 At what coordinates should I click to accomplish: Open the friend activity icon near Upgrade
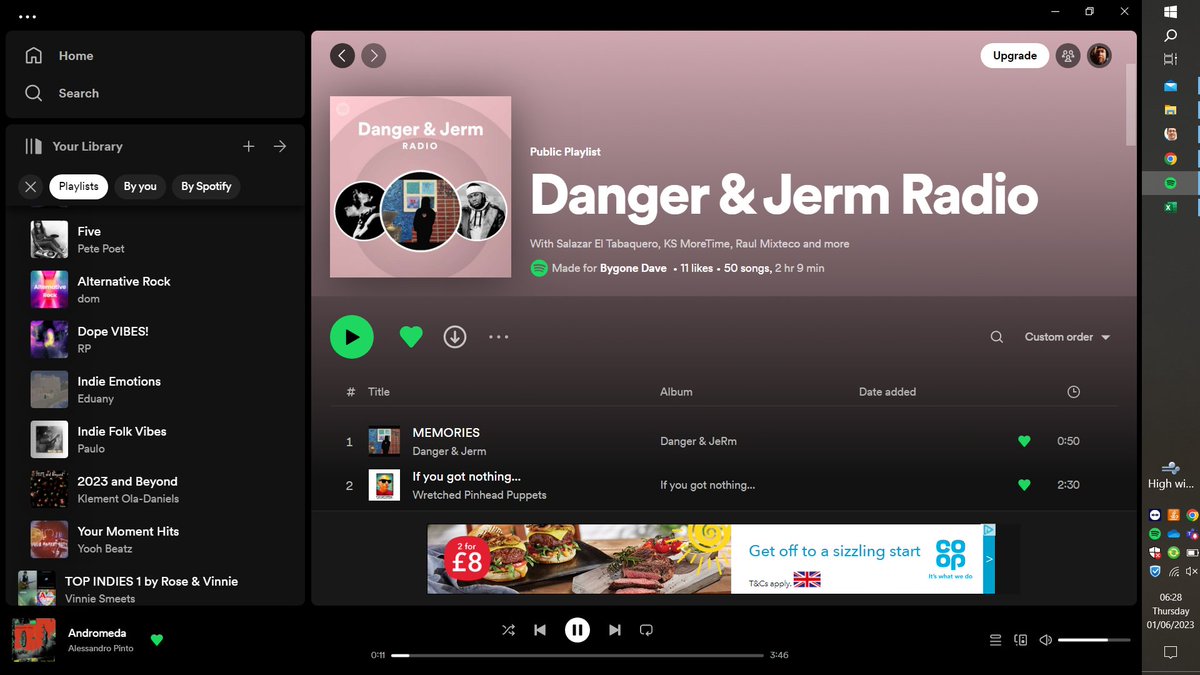pyautogui.click(x=1067, y=55)
